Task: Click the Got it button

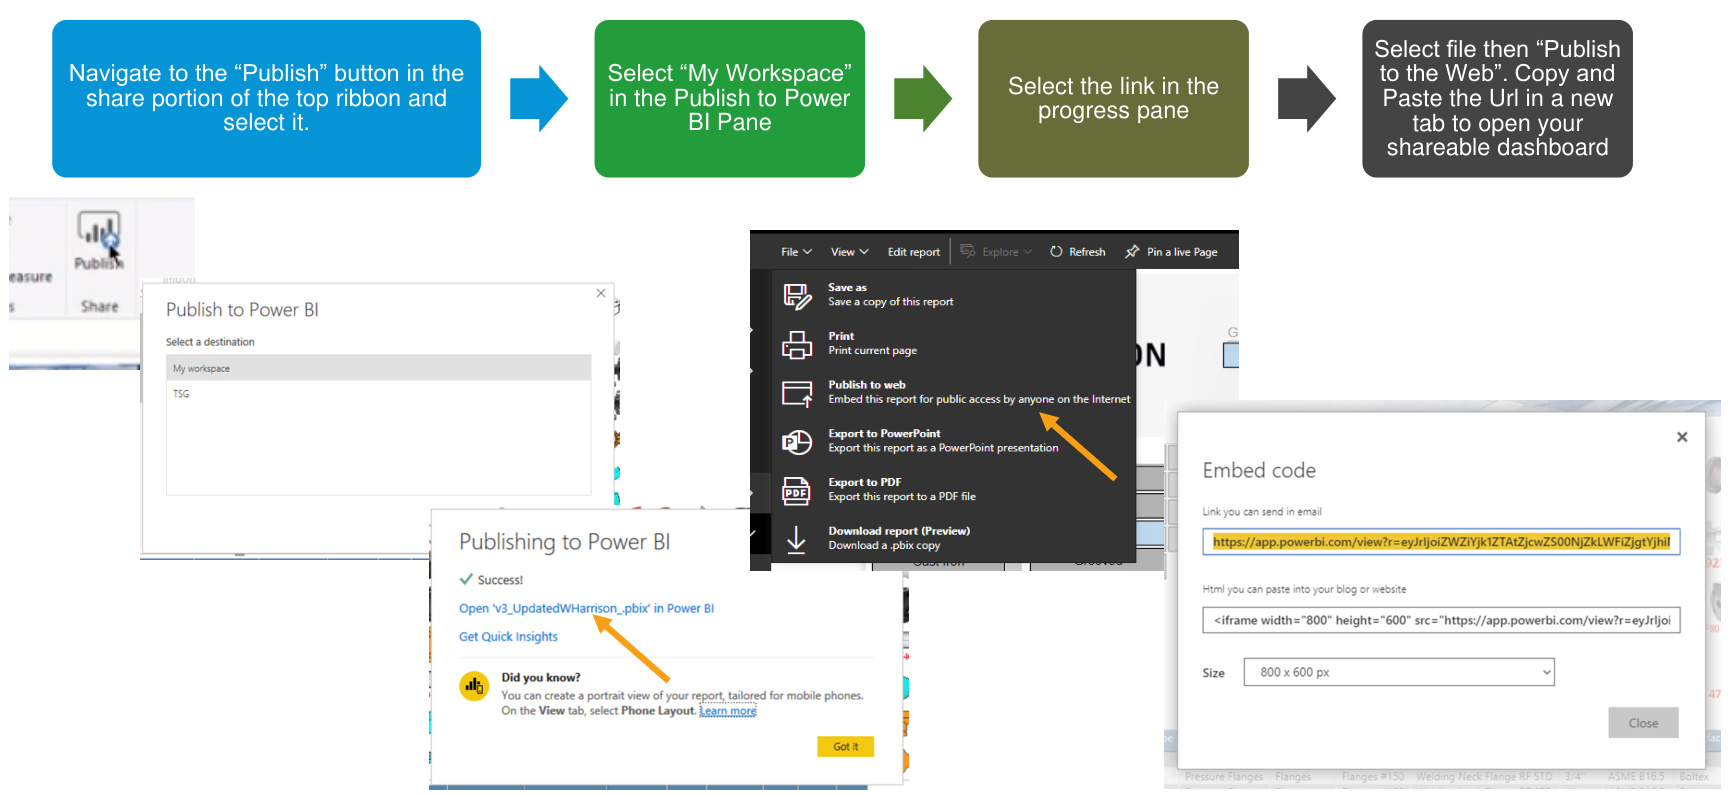Action: [x=845, y=746]
